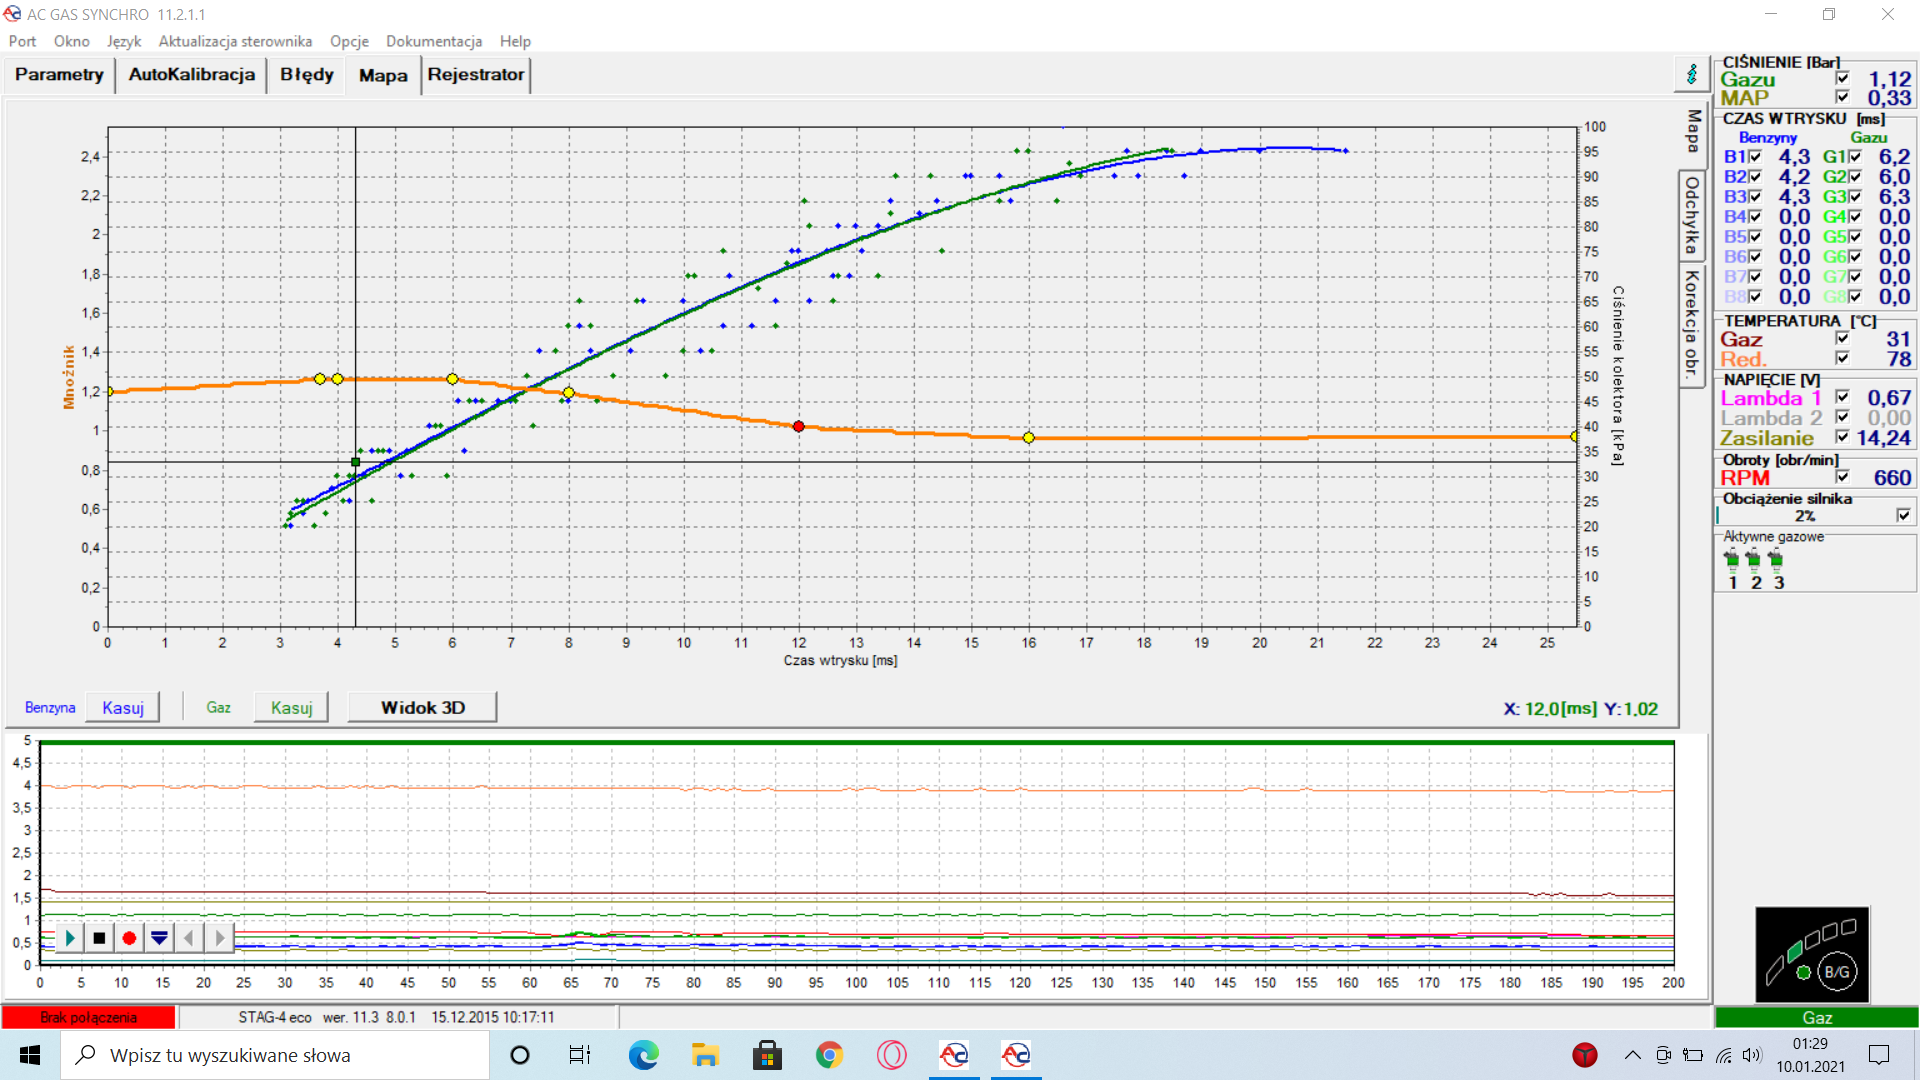Open File Explorer from the taskbar
Image resolution: width=1920 pixels, height=1080 pixels.
705,1055
